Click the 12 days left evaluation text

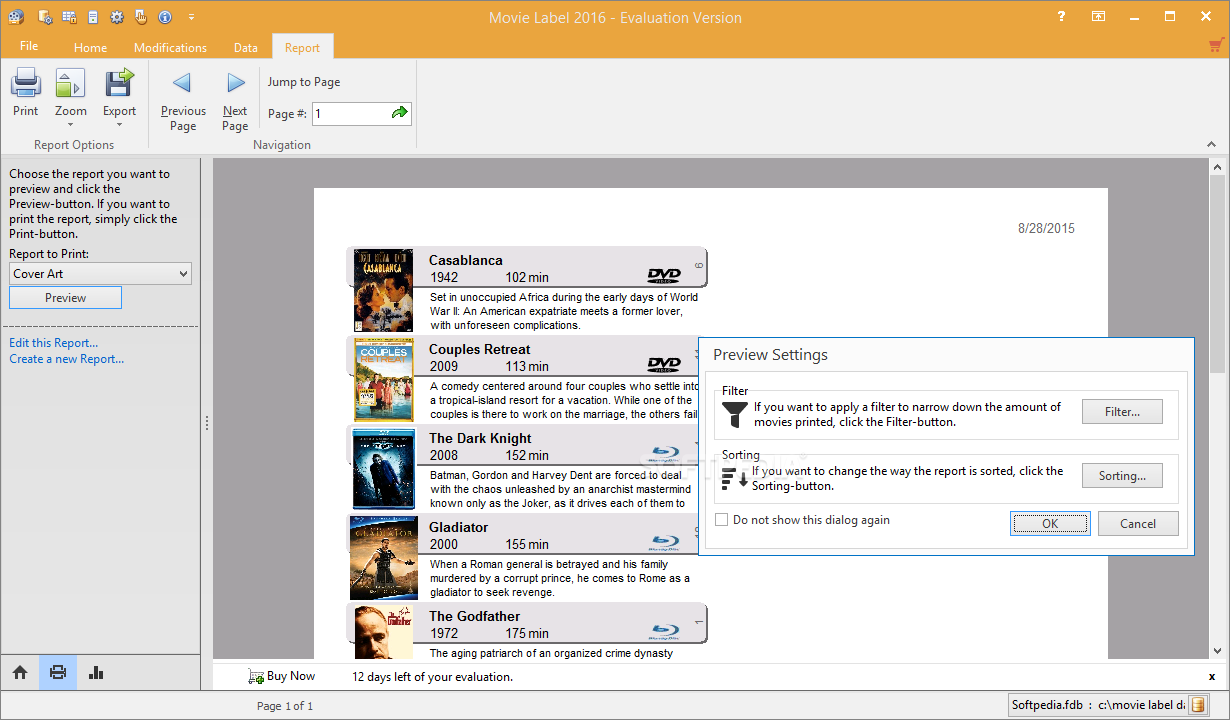pos(432,677)
